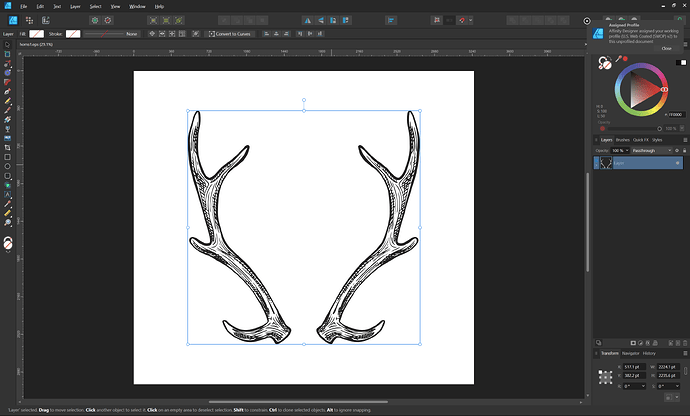The width and height of the screenshot is (690, 416).
Task: Open the Select menu
Action: tap(95, 7)
